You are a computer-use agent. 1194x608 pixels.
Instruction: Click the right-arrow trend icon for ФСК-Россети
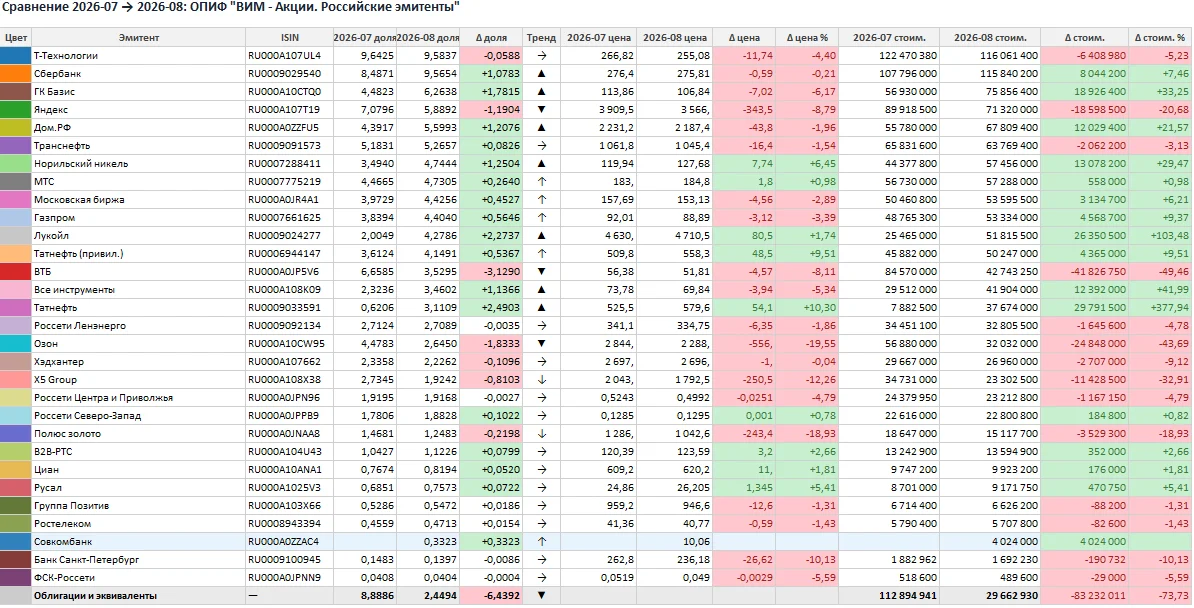pyautogui.click(x=541, y=578)
